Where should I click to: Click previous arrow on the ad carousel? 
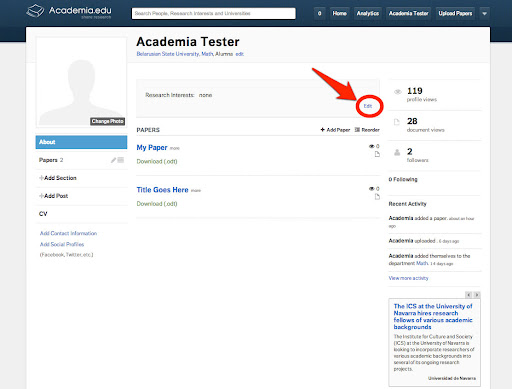[468, 295]
